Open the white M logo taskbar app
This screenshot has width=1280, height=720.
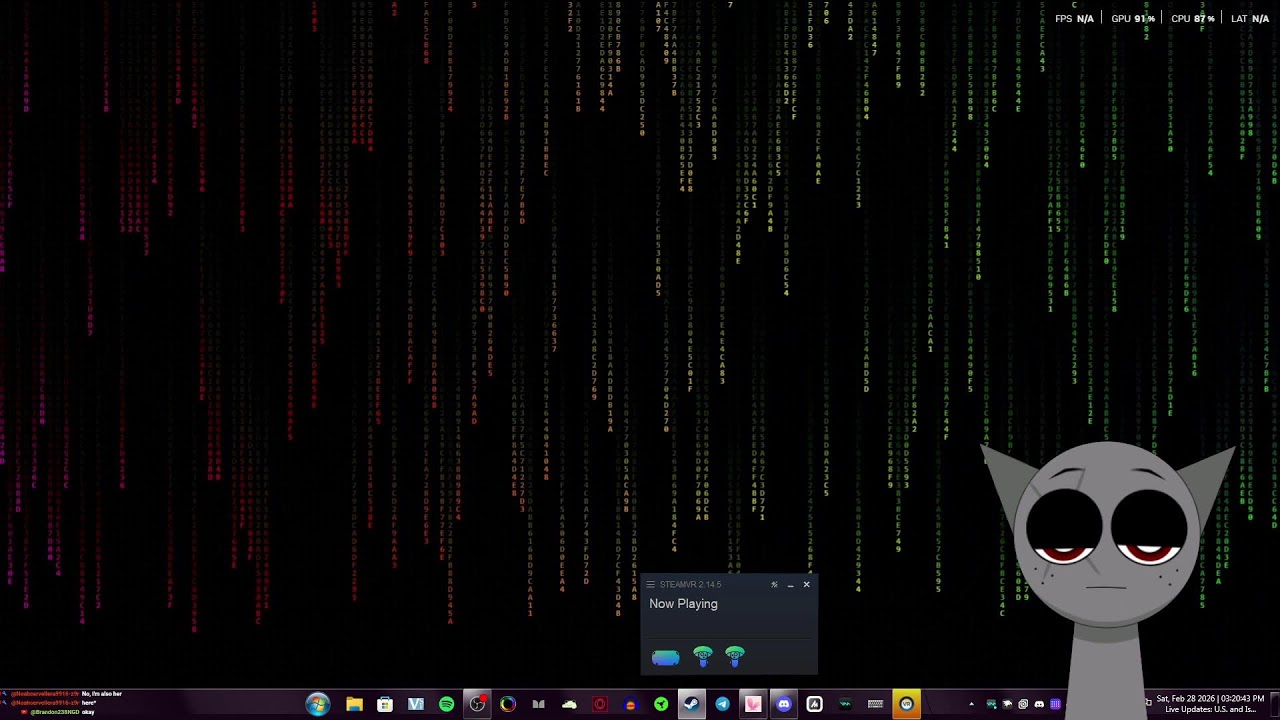pyautogui.click(x=814, y=704)
